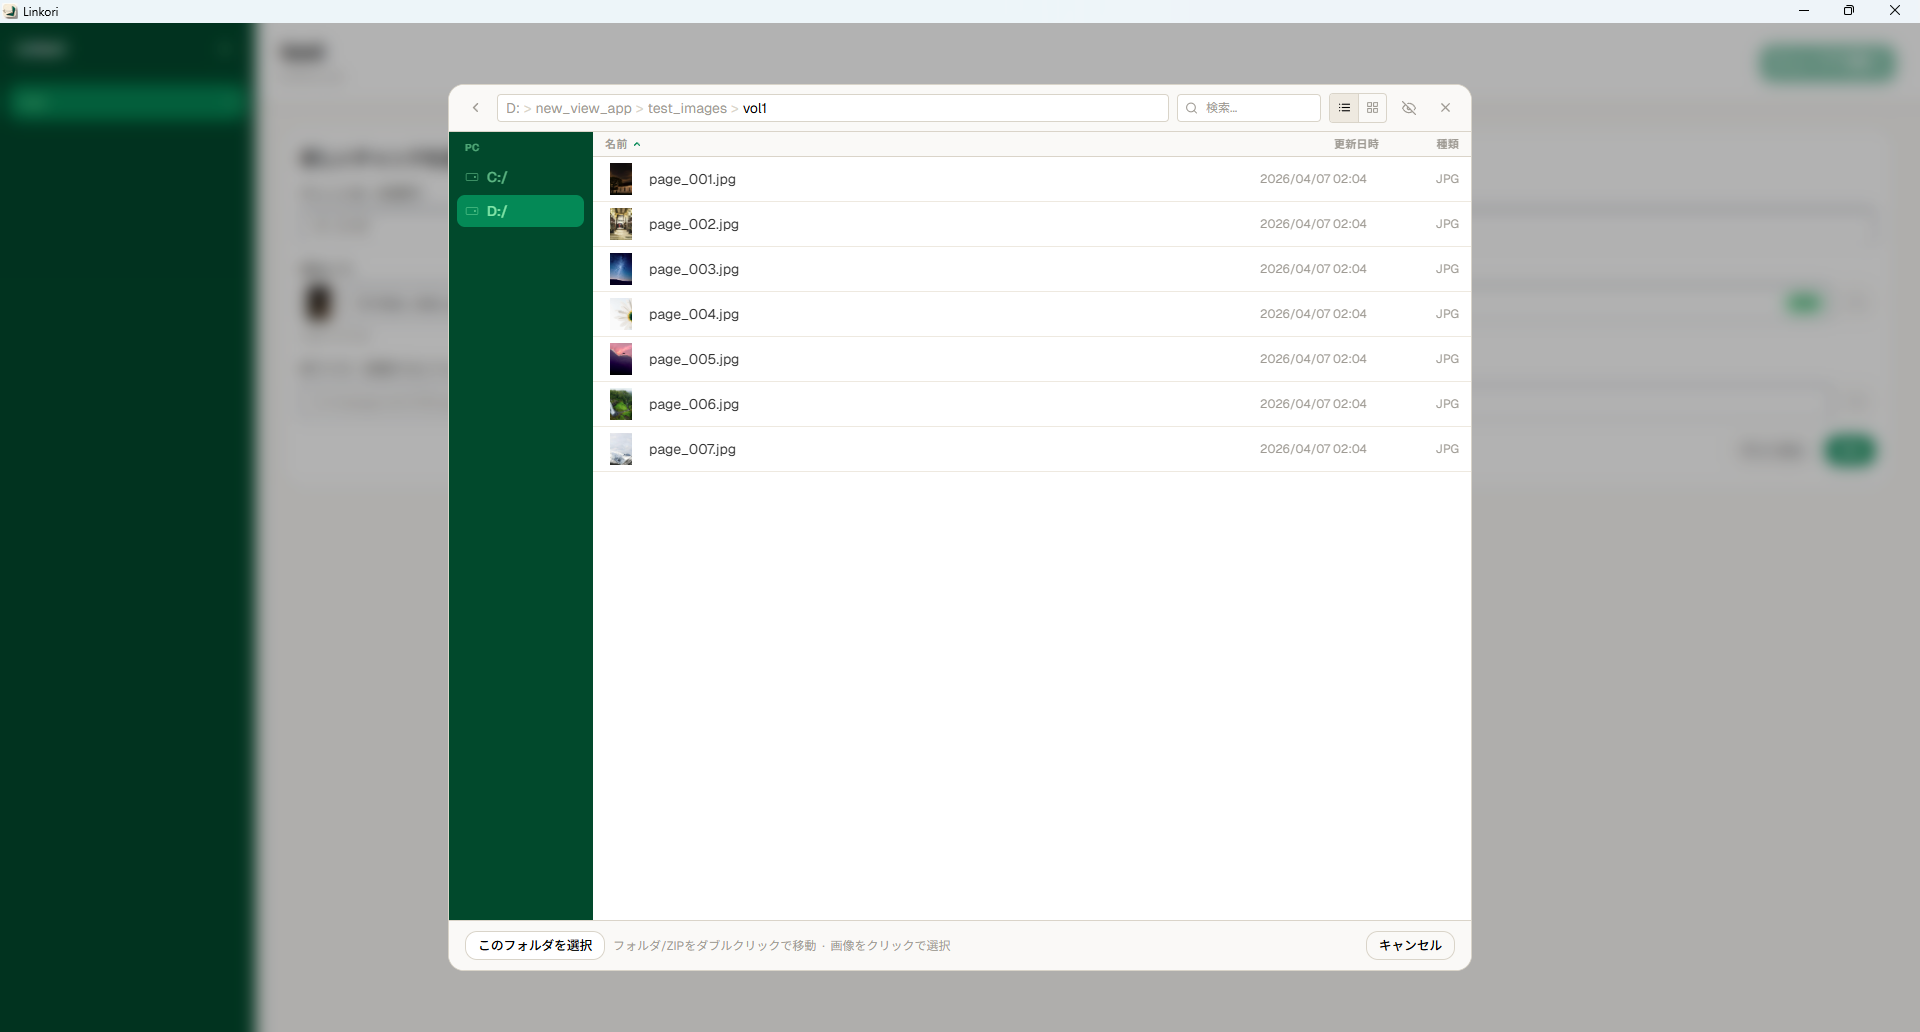
Task: Open the test_images breadcrumb folder
Action: [x=687, y=108]
